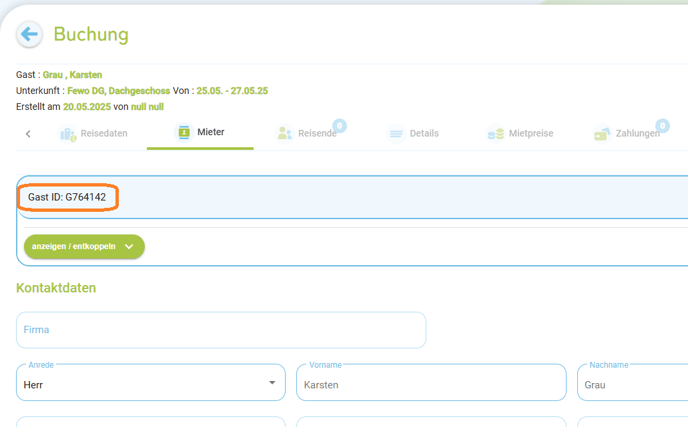688x427 pixels.
Task: Click the Firma input field
Action: coord(221,330)
